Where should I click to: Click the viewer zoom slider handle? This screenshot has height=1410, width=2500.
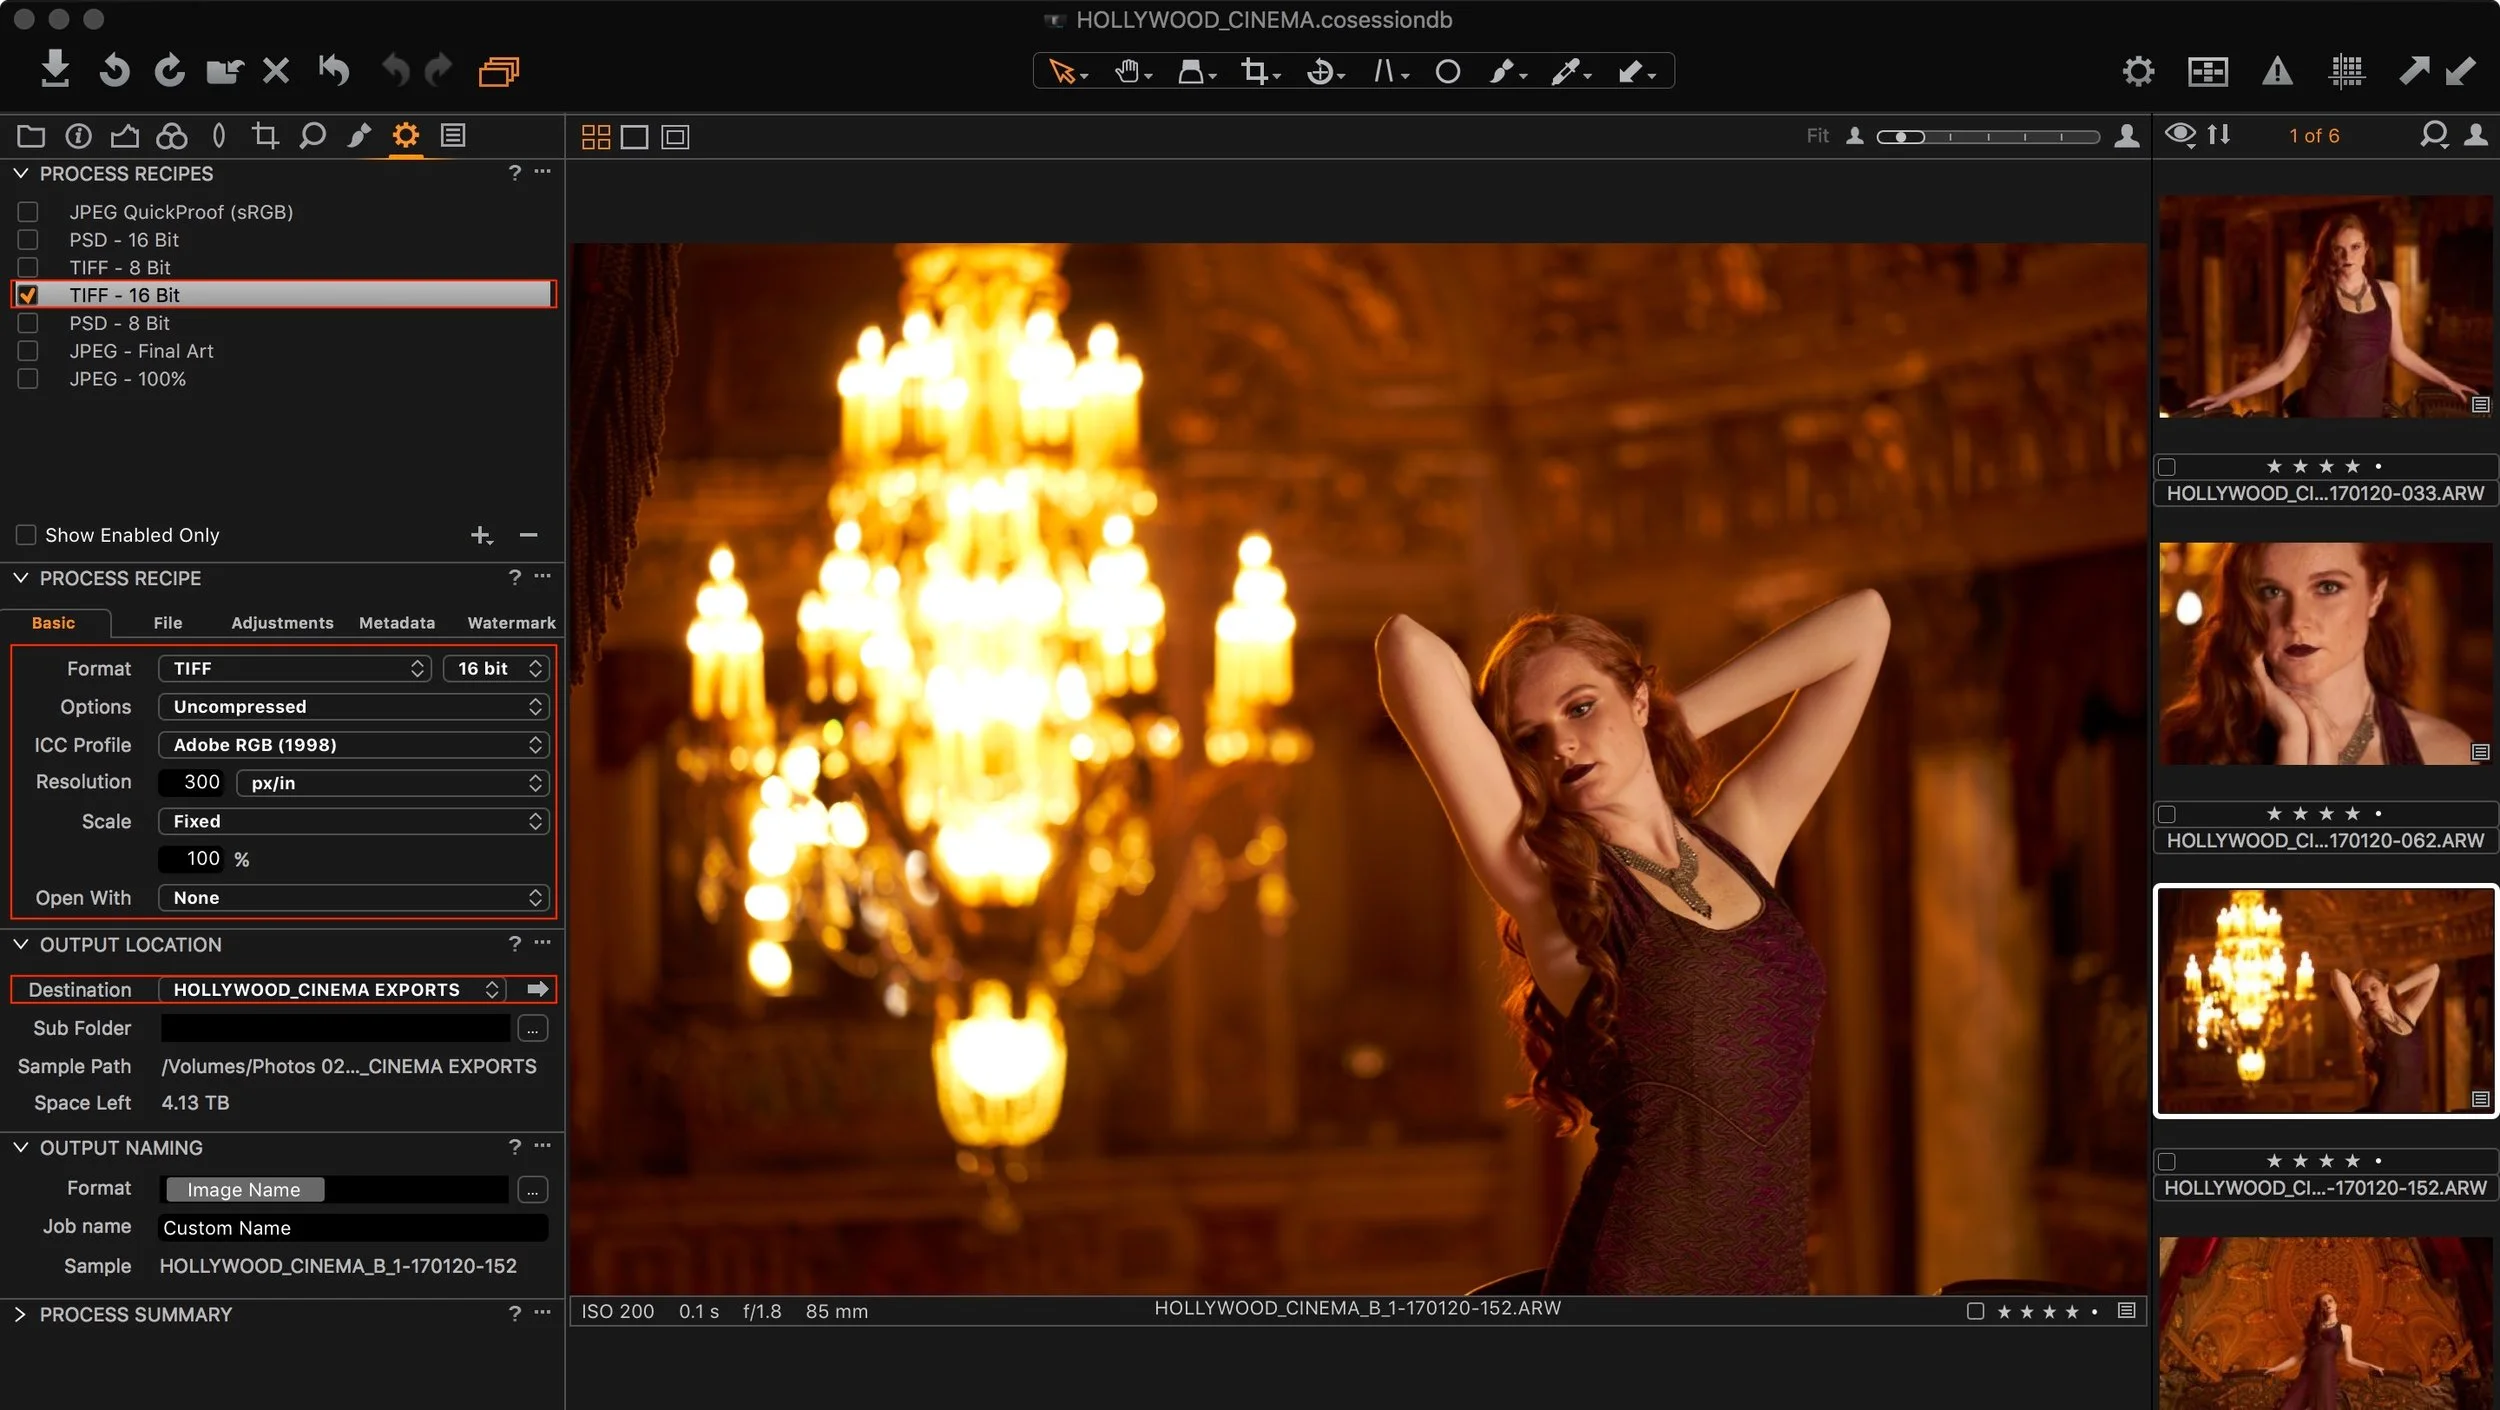click(1901, 137)
